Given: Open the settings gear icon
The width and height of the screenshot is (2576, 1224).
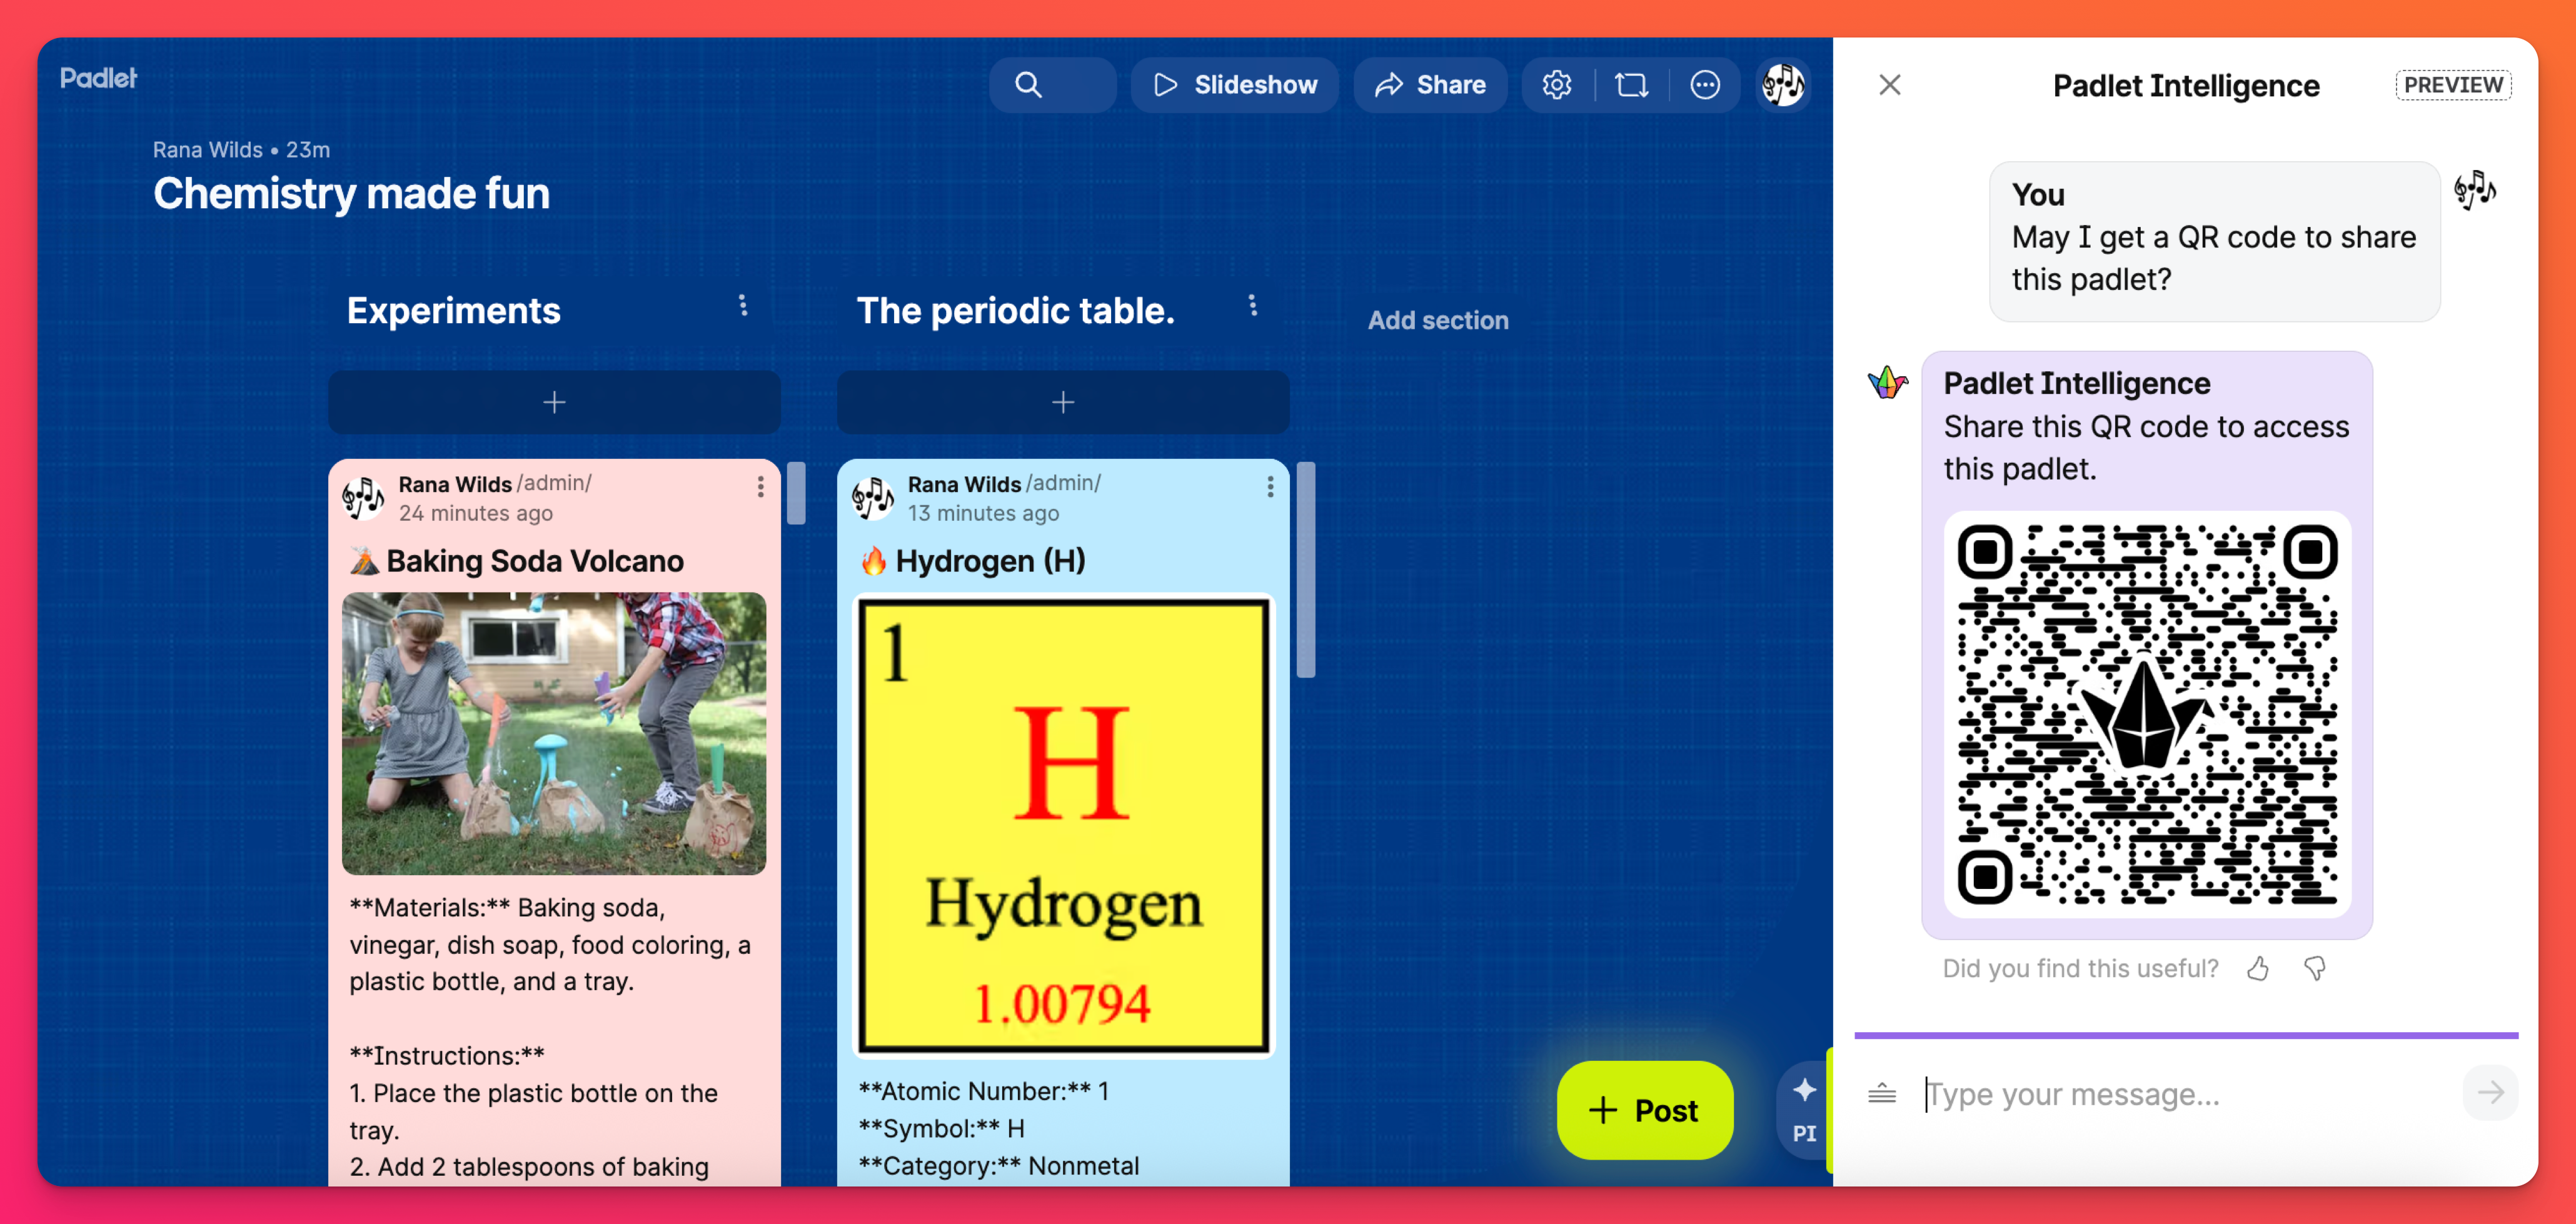Looking at the screenshot, I should [x=1556, y=85].
